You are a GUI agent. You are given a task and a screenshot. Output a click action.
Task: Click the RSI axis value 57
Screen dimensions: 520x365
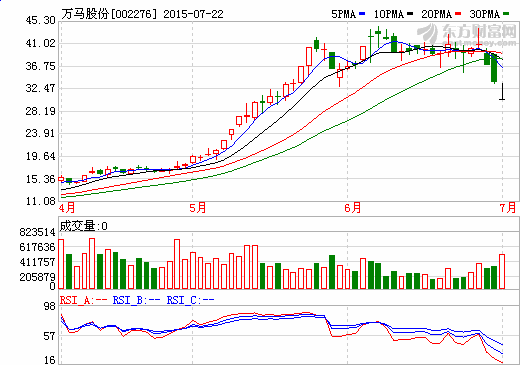pyautogui.click(x=50, y=336)
